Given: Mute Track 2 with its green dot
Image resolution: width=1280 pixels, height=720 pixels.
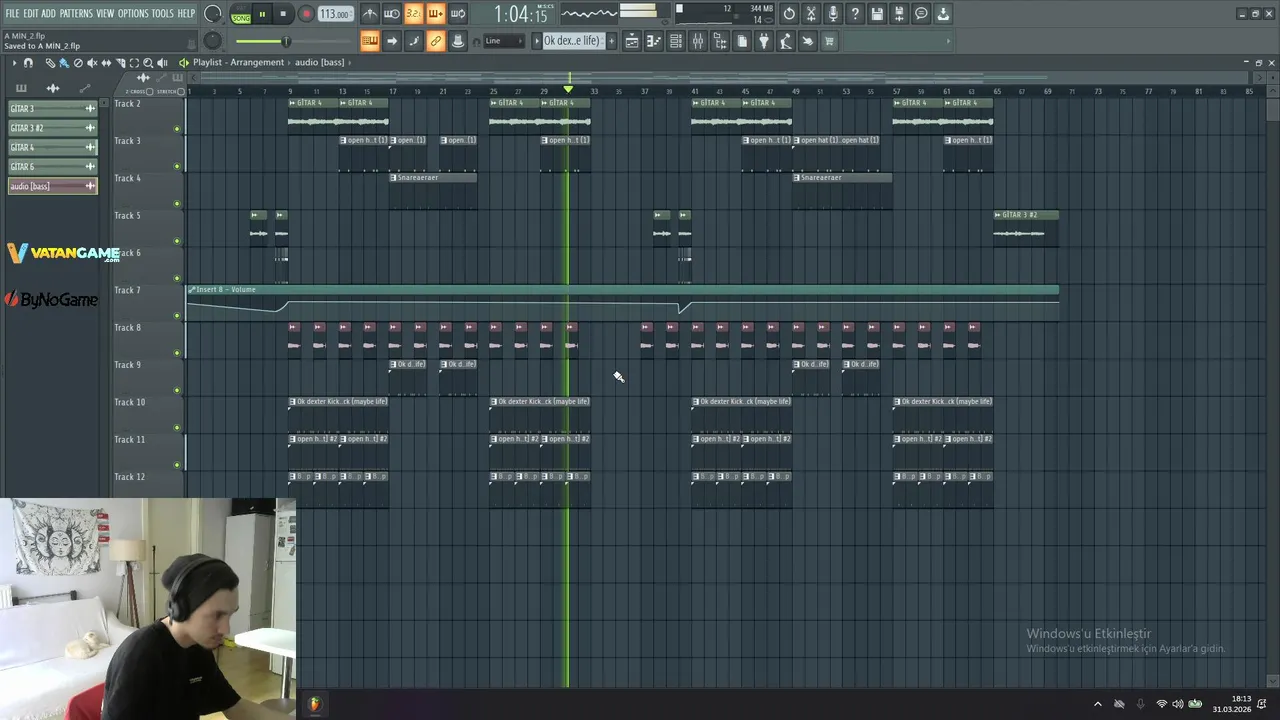Looking at the screenshot, I should [178, 129].
